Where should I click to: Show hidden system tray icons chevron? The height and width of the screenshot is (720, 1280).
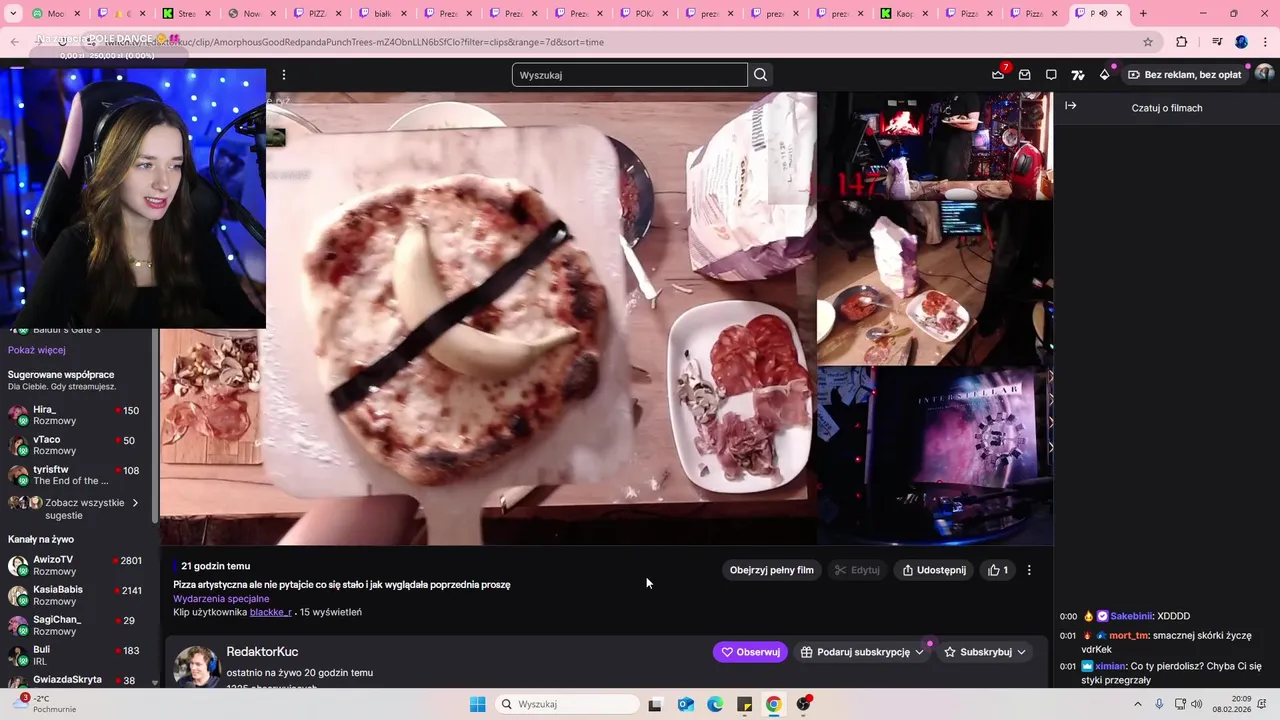coord(1138,704)
